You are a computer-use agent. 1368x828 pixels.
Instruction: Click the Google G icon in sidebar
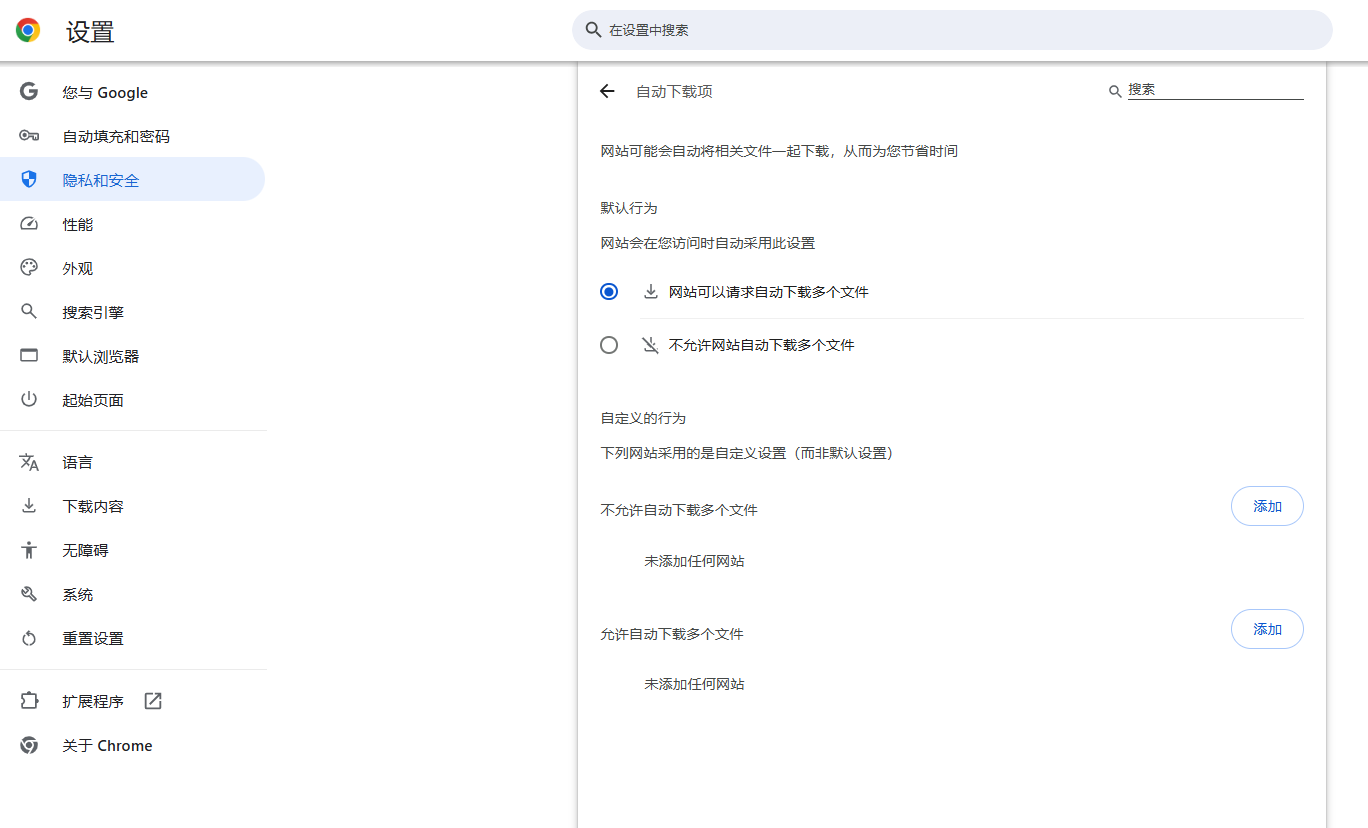pyautogui.click(x=29, y=92)
